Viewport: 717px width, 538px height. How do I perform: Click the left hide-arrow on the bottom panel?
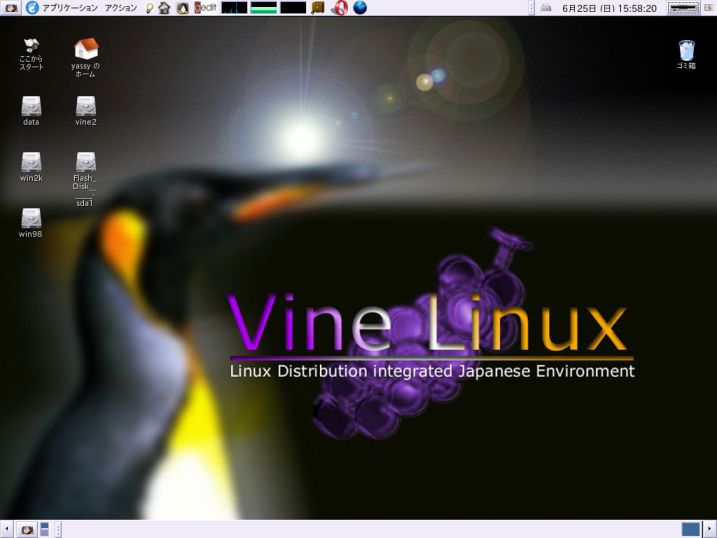(x=6, y=529)
